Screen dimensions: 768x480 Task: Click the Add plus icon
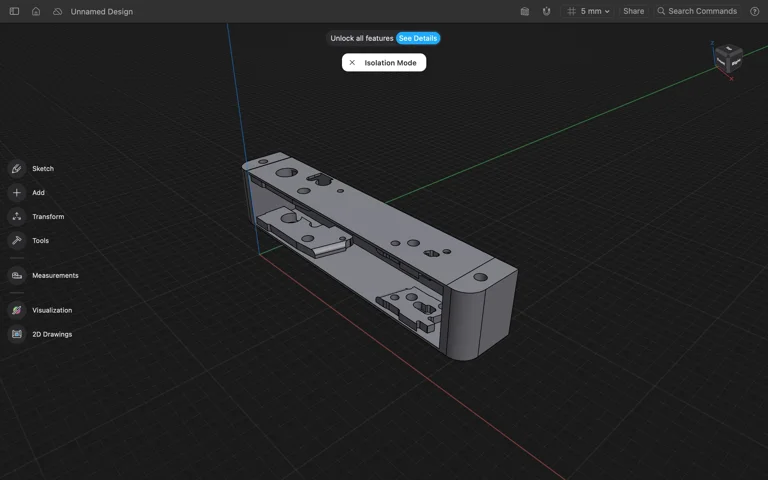pyautogui.click(x=17, y=193)
